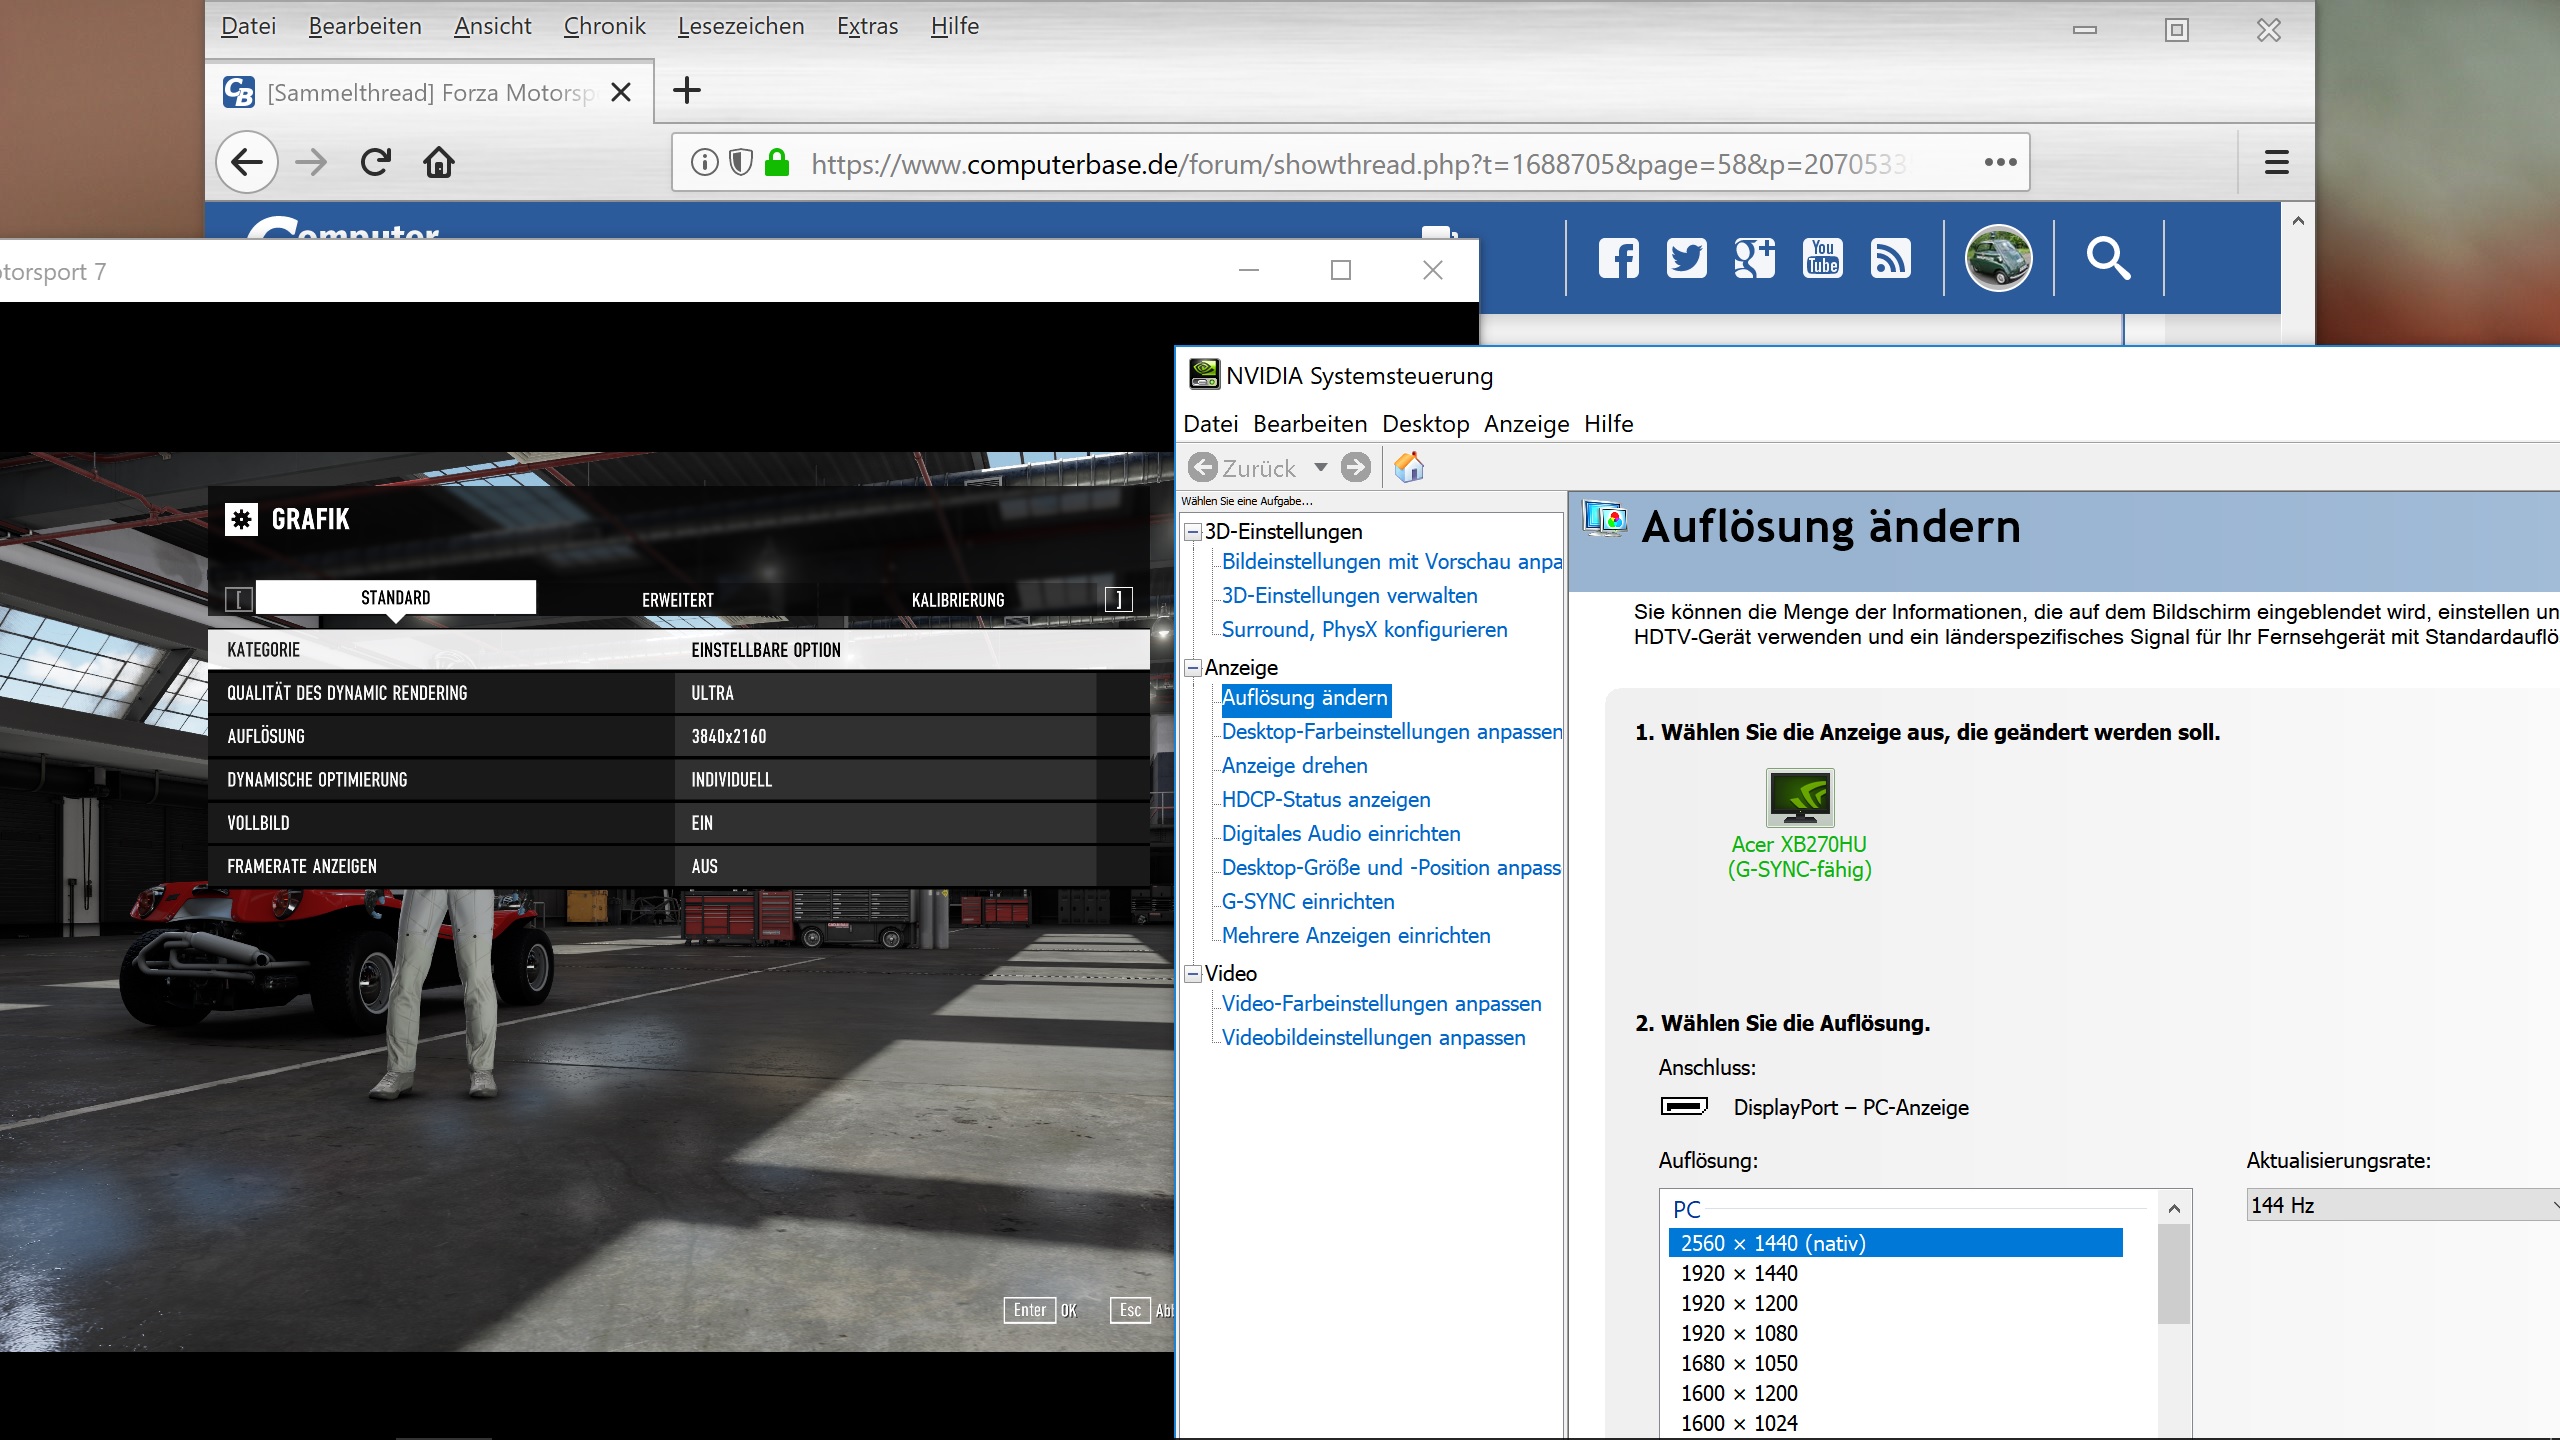Click the Facebook icon on ComputerBase header

click(1618, 259)
